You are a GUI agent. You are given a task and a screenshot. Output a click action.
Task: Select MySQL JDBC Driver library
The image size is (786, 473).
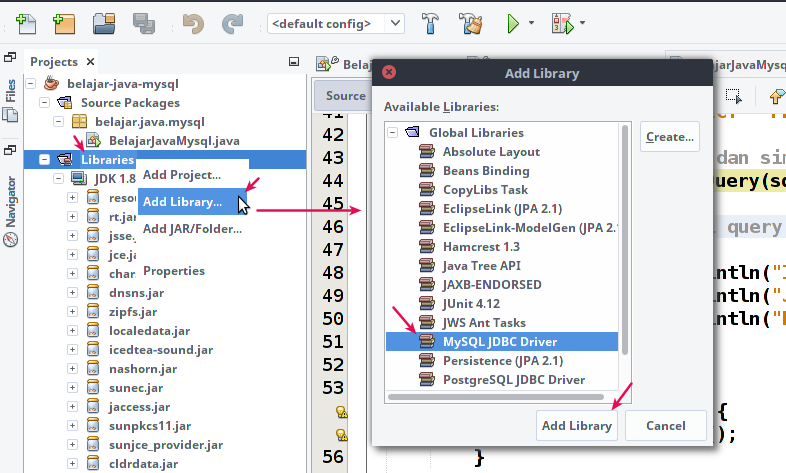pyautogui.click(x=502, y=342)
